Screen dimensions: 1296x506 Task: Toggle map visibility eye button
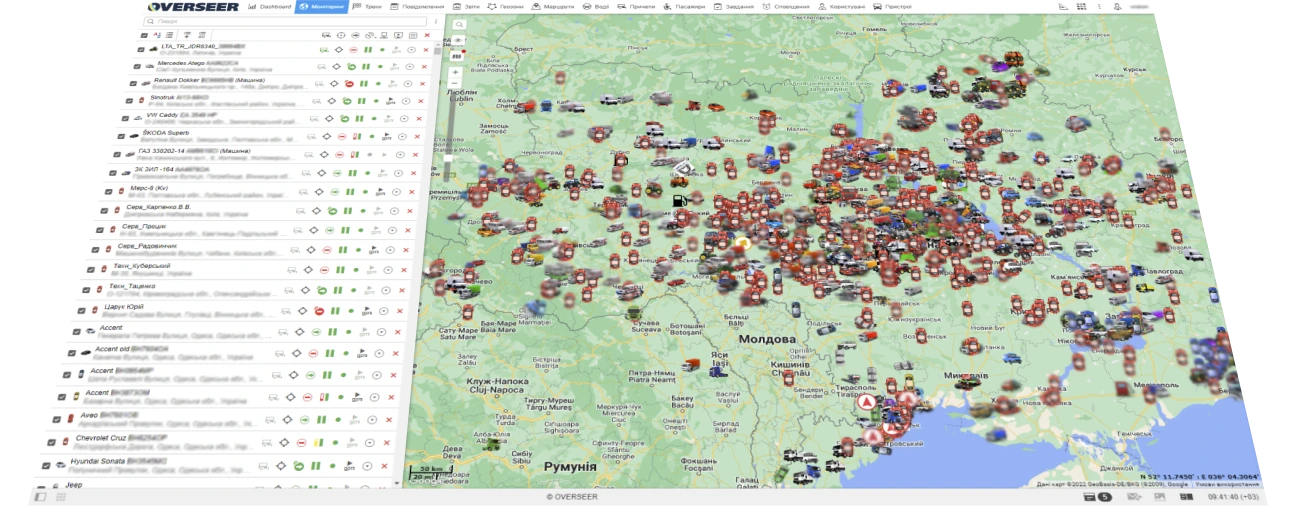457,40
